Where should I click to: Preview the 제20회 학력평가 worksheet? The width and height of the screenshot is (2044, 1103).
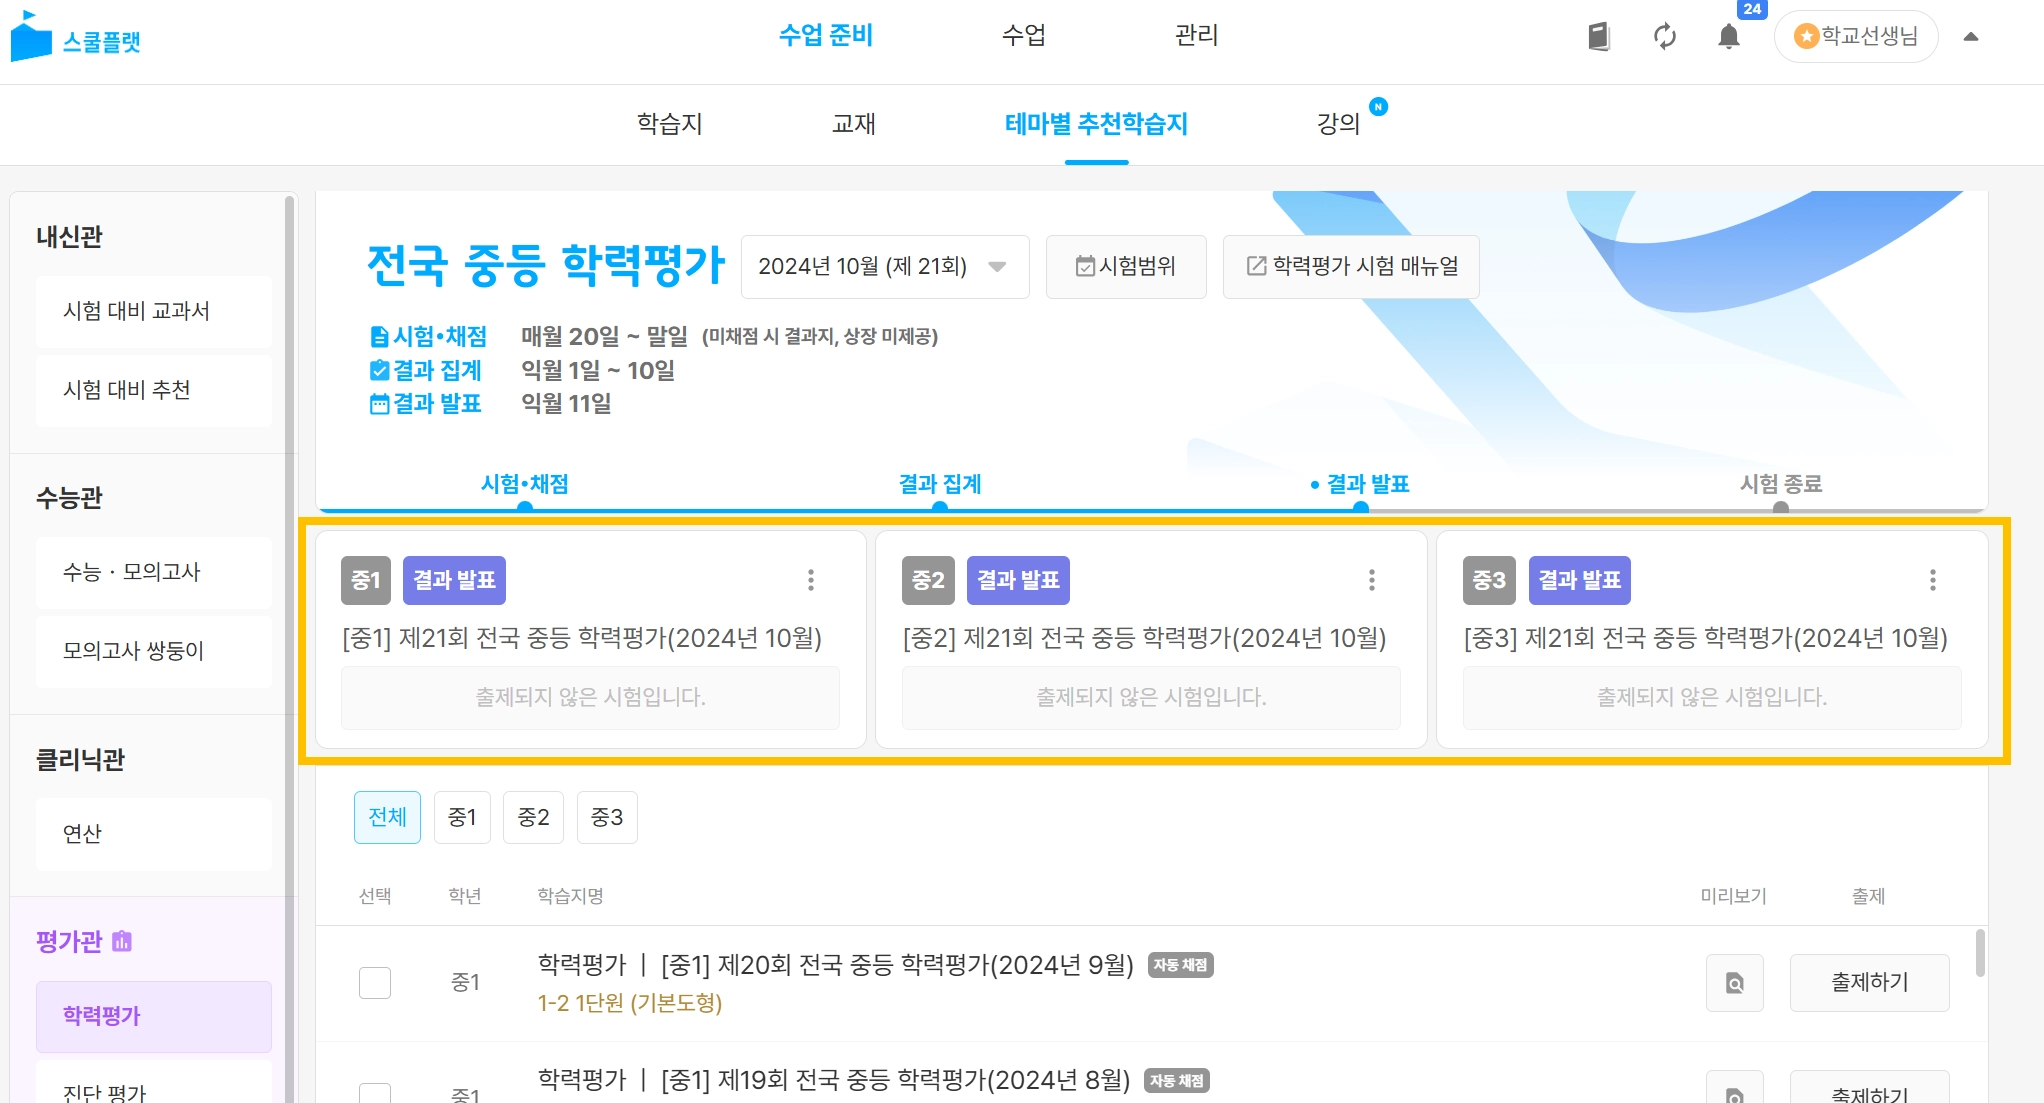[x=1735, y=983]
